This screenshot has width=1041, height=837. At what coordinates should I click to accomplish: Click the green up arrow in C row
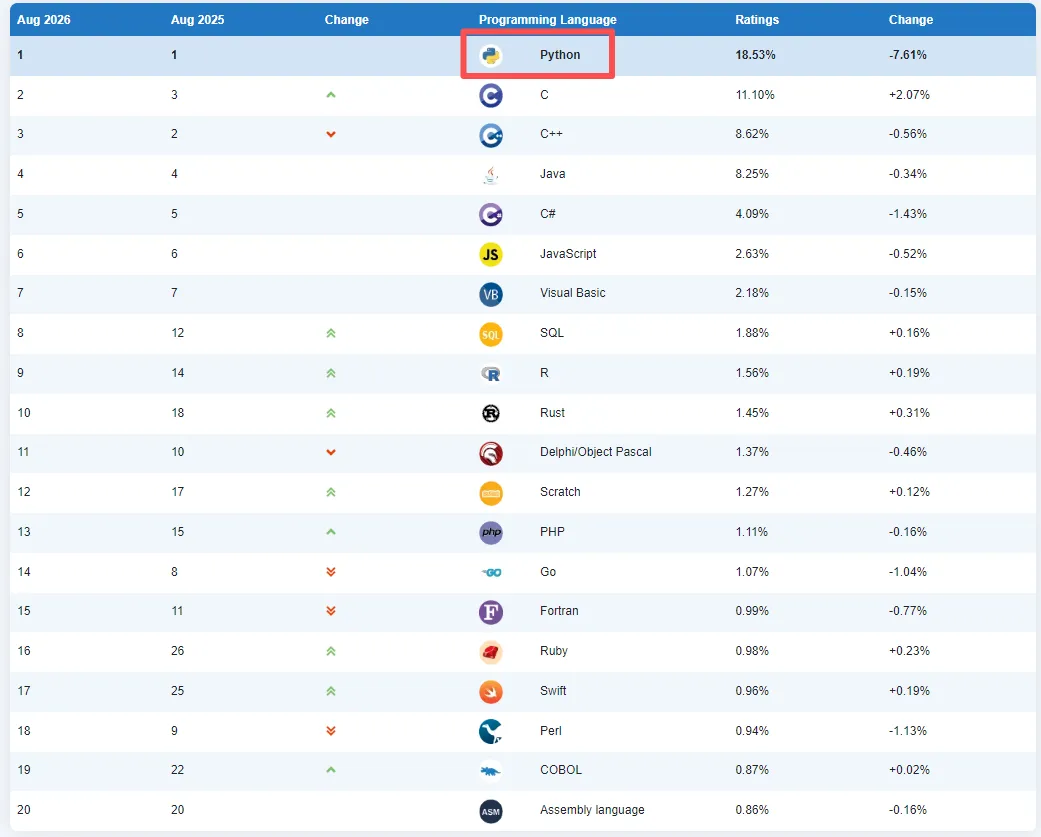tap(331, 95)
